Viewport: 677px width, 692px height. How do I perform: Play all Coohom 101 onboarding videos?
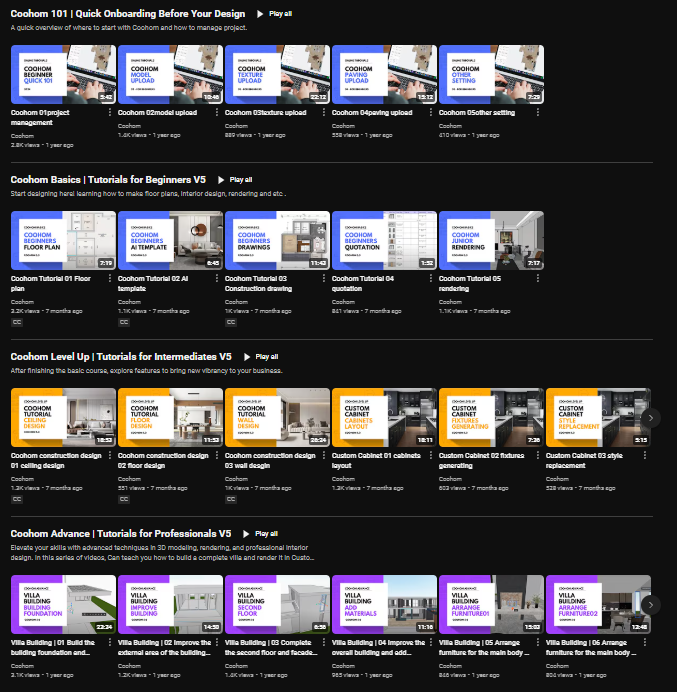[274, 14]
